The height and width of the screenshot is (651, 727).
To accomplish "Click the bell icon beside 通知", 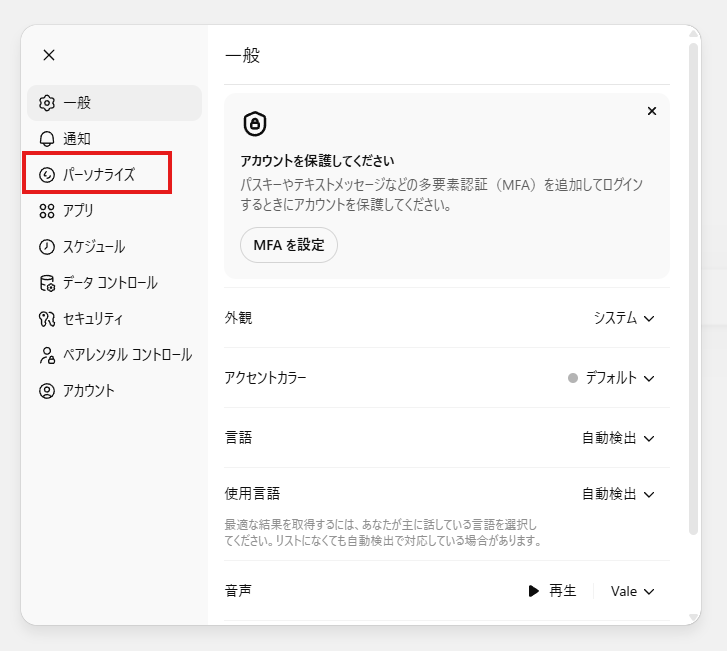I will click(x=47, y=139).
